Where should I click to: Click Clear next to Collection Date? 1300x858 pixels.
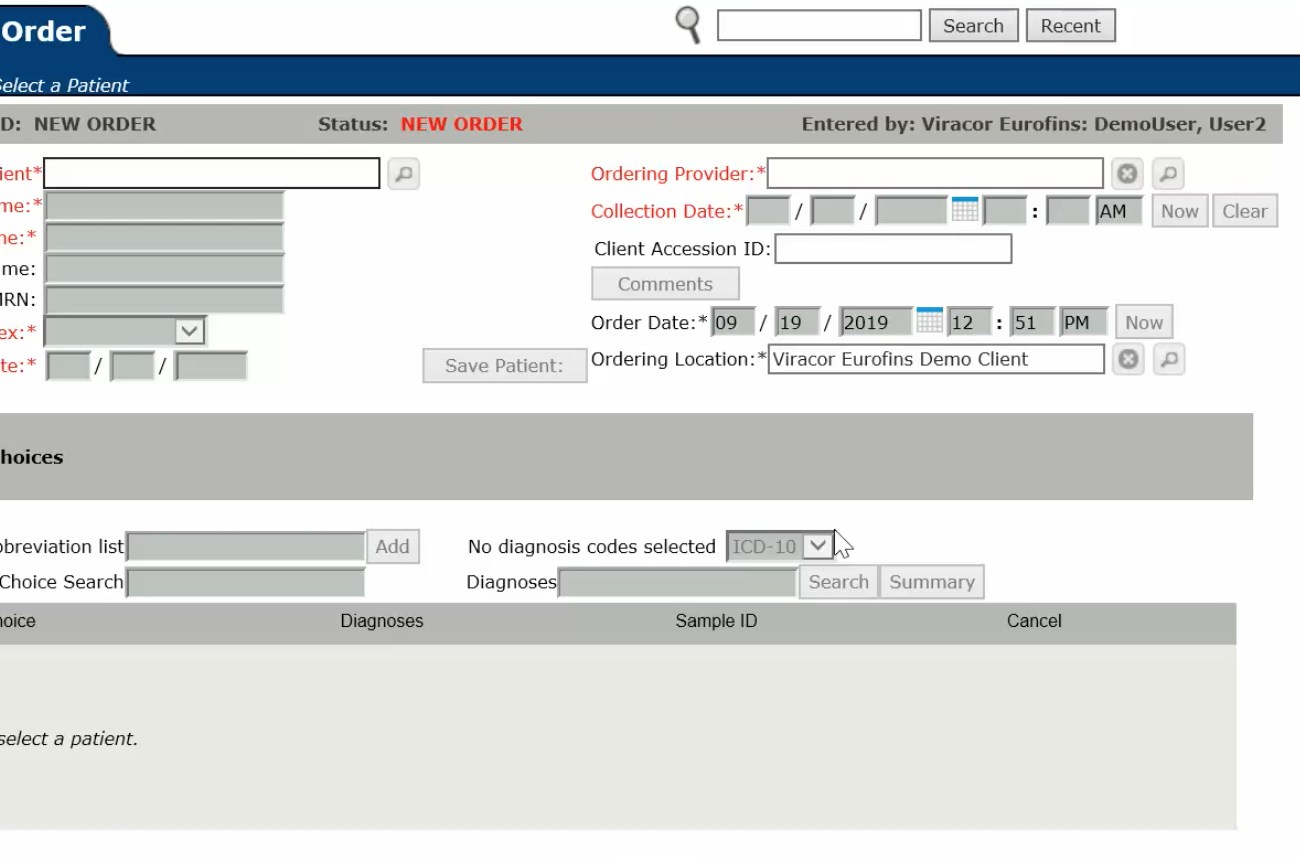click(1244, 211)
